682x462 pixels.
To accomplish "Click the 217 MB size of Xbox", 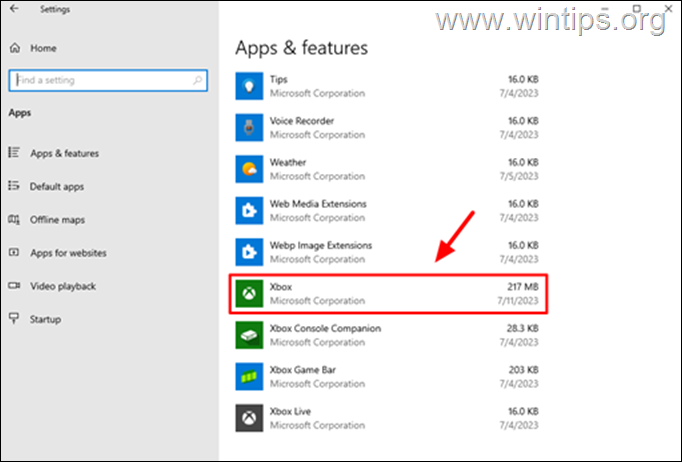I will coord(523,287).
